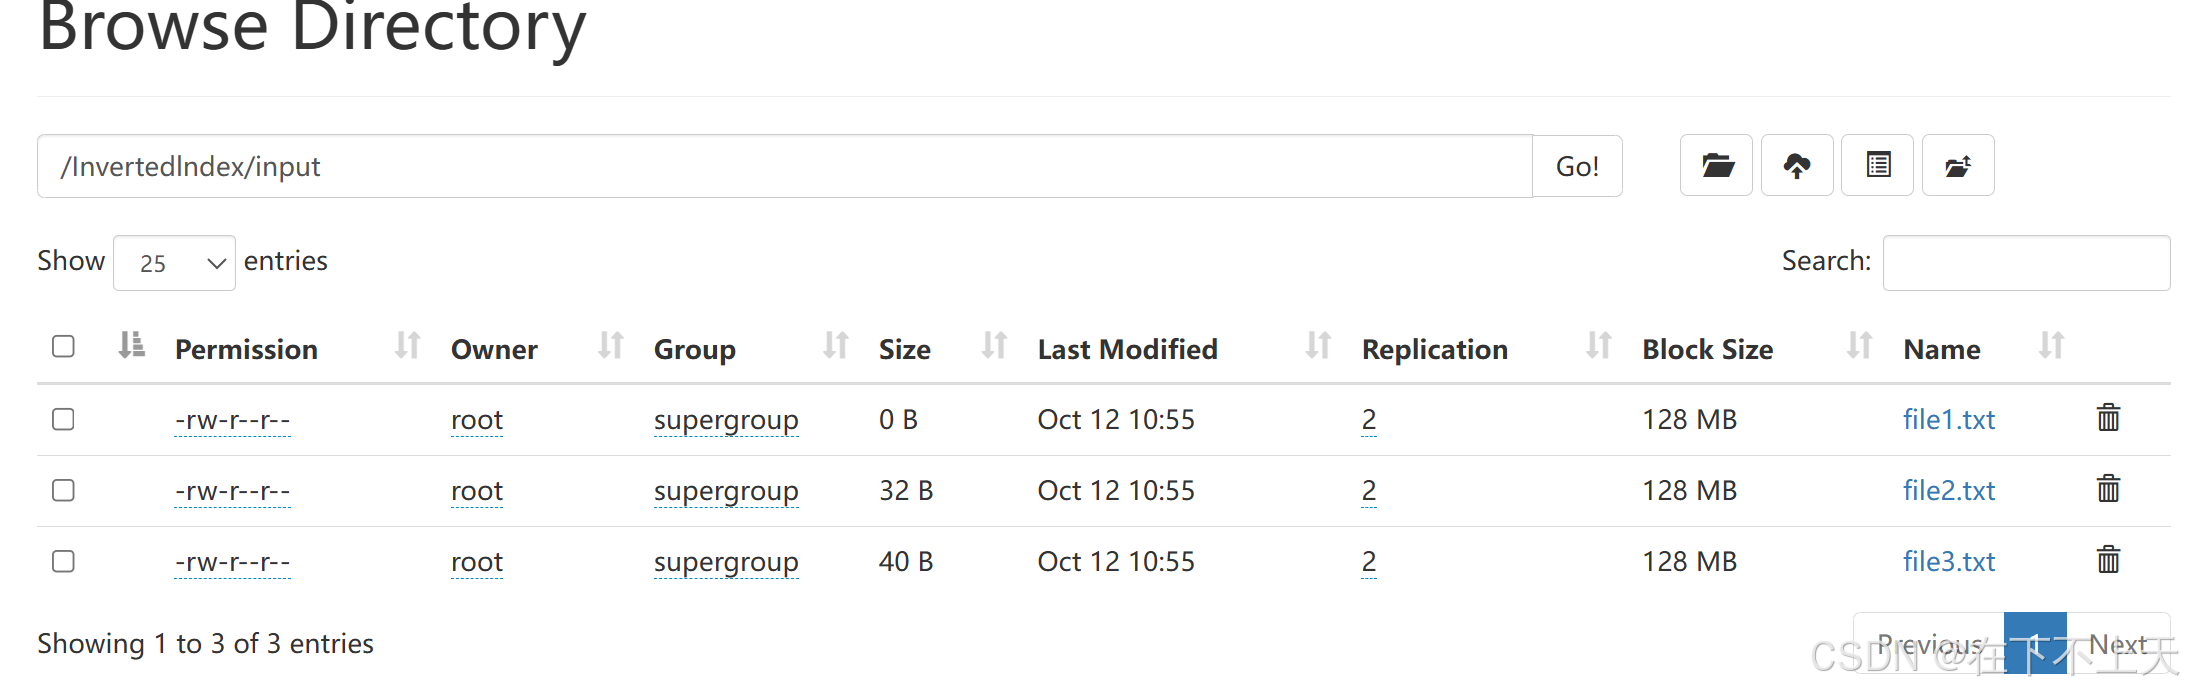This screenshot has height=693, width=2185.
Task: Click the upload files cloud icon
Action: pos(1796,165)
